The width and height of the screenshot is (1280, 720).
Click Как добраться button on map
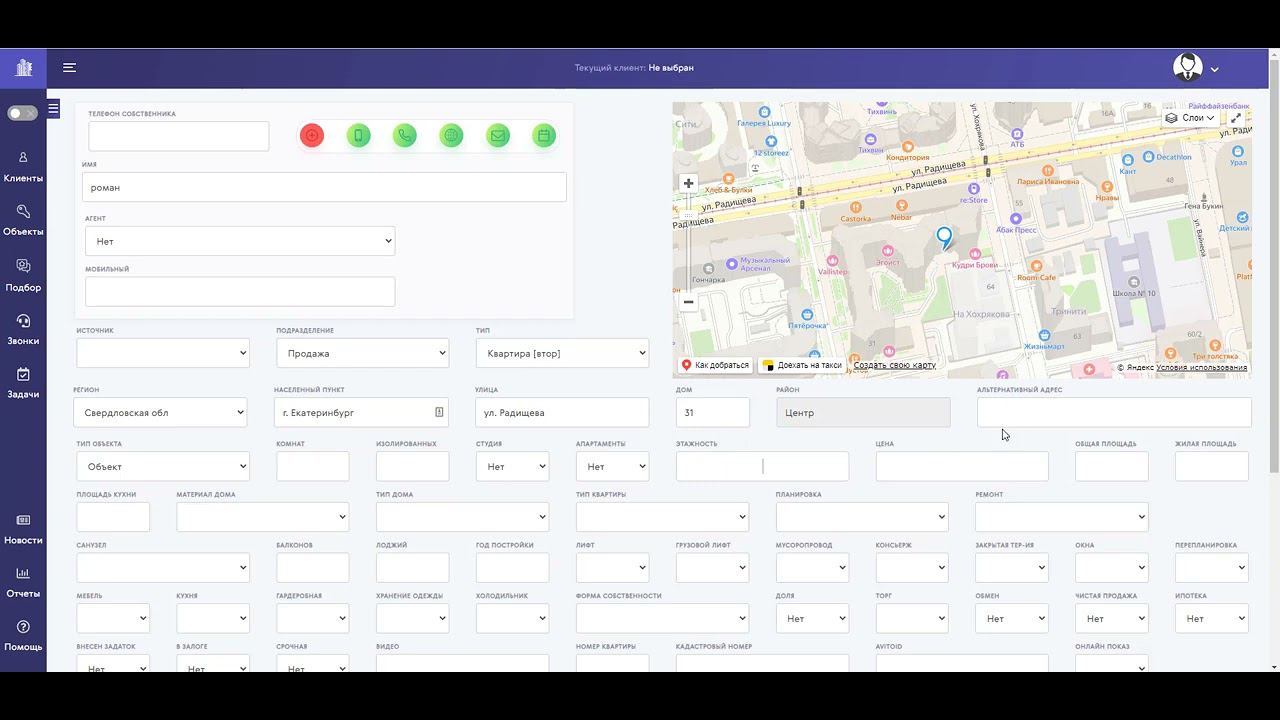[716, 365]
